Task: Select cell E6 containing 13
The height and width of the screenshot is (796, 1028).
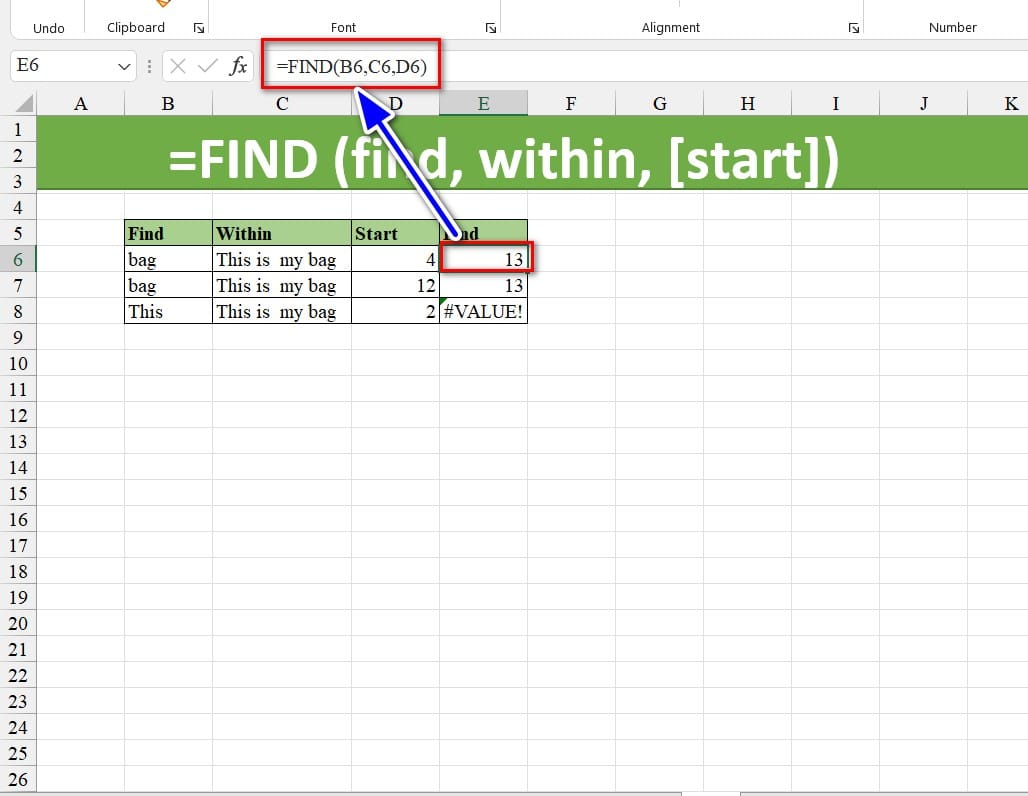Action: [483, 259]
